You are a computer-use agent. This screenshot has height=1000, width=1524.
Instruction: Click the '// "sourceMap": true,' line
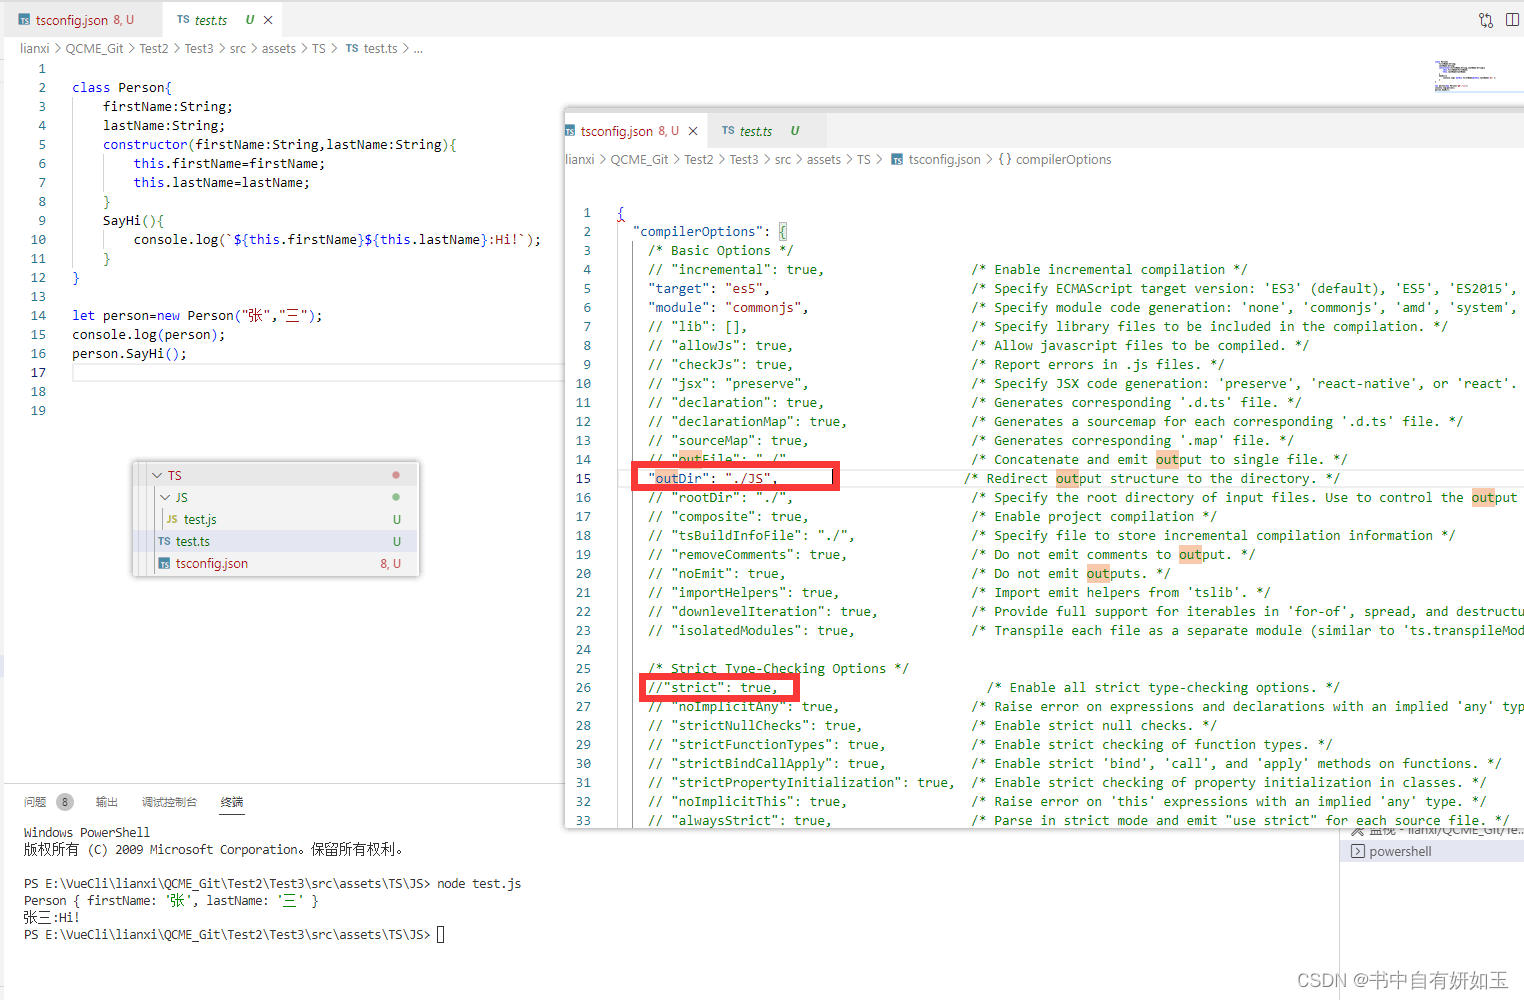point(728,441)
